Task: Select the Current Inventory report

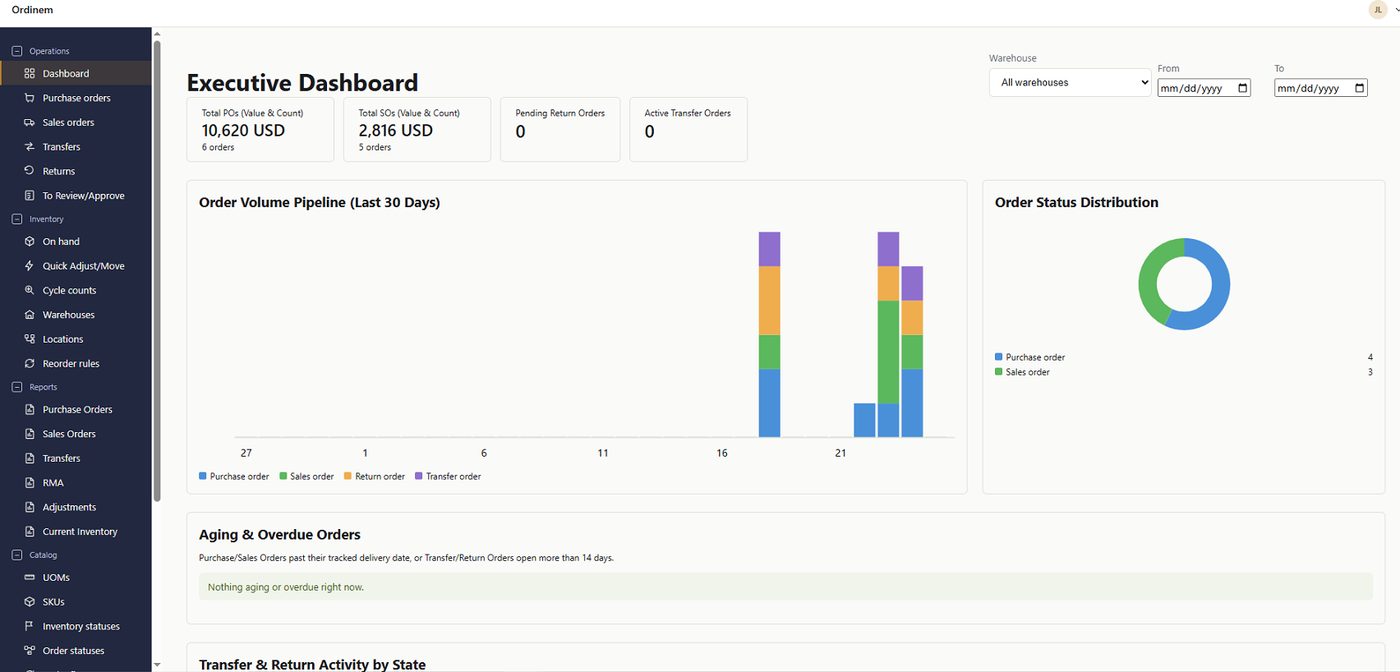Action: pyautogui.click(x=76, y=532)
